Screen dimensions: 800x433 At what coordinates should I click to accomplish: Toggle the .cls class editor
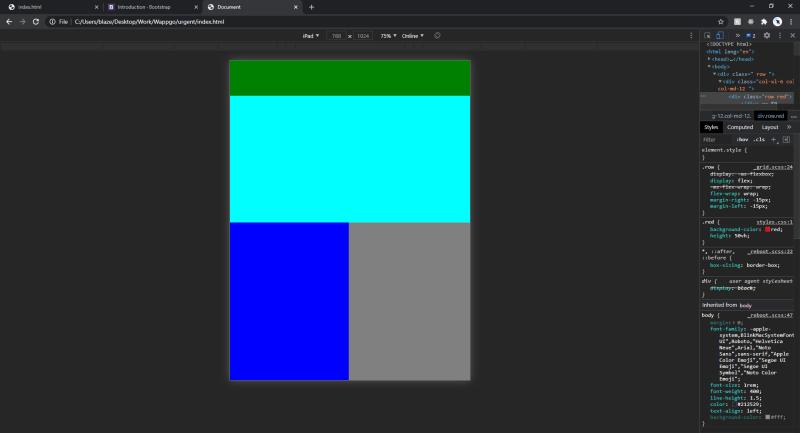(759, 139)
